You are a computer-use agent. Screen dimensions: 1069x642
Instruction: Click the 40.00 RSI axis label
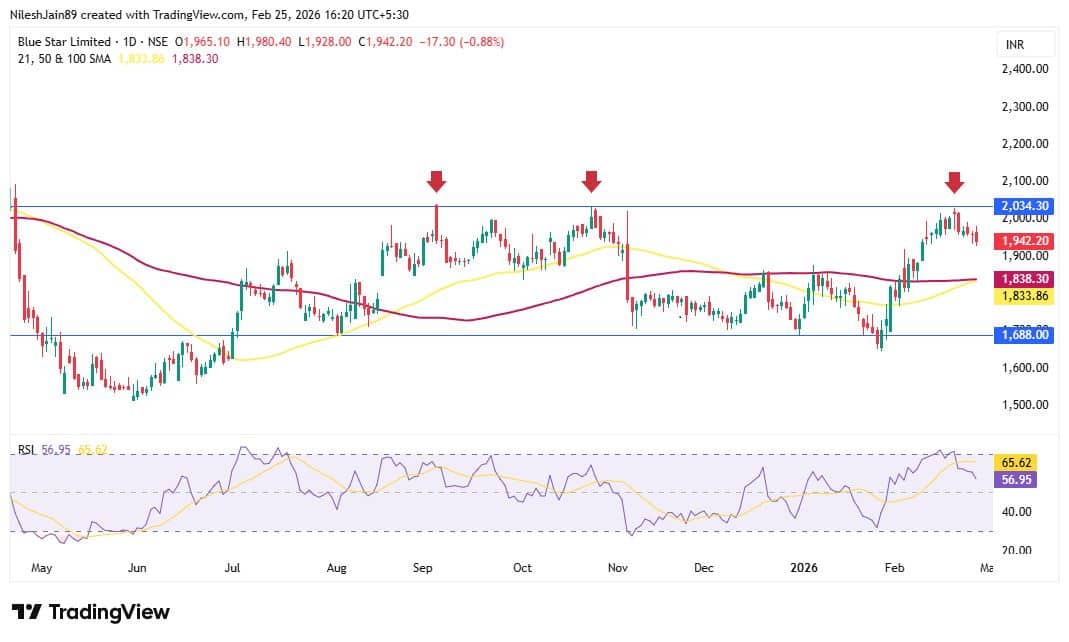1016,512
